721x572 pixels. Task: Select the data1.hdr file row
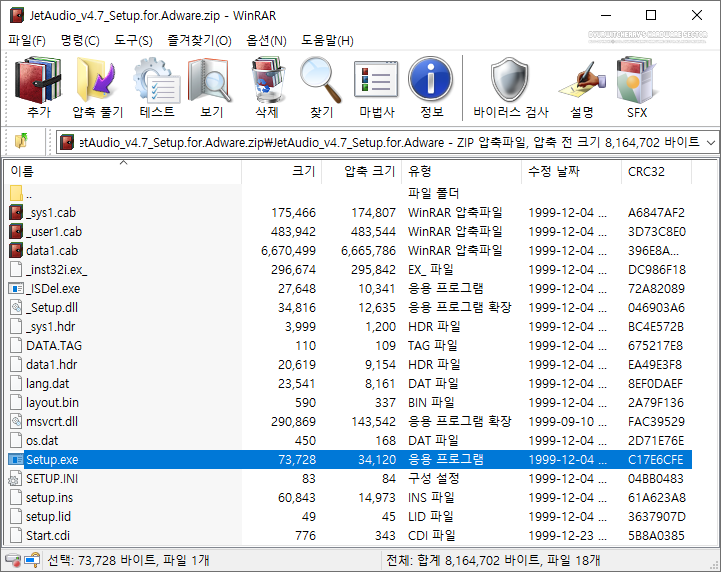[348, 365]
